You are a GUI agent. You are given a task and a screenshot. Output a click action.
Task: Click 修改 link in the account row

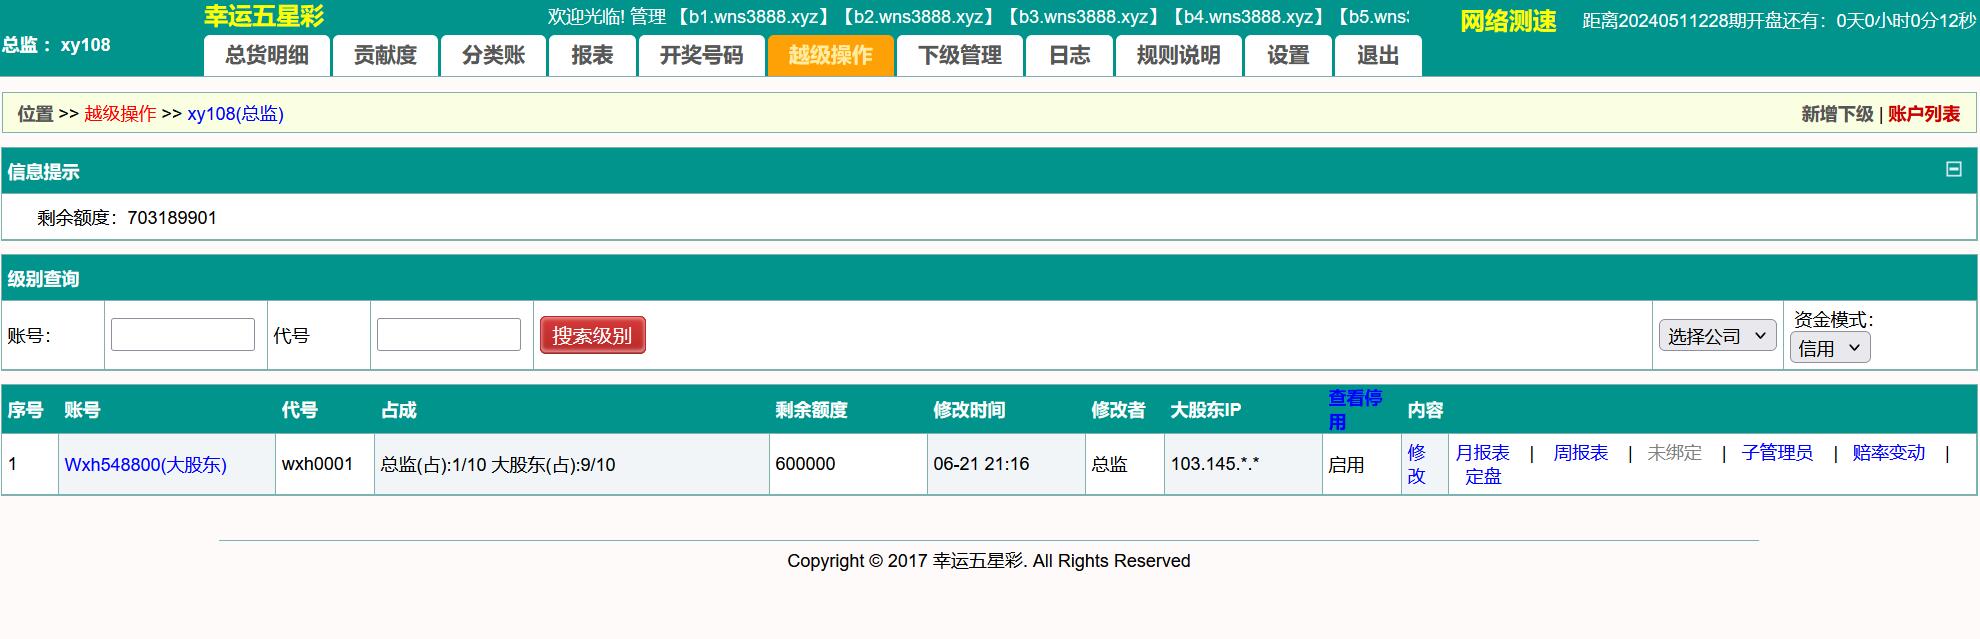(1416, 464)
